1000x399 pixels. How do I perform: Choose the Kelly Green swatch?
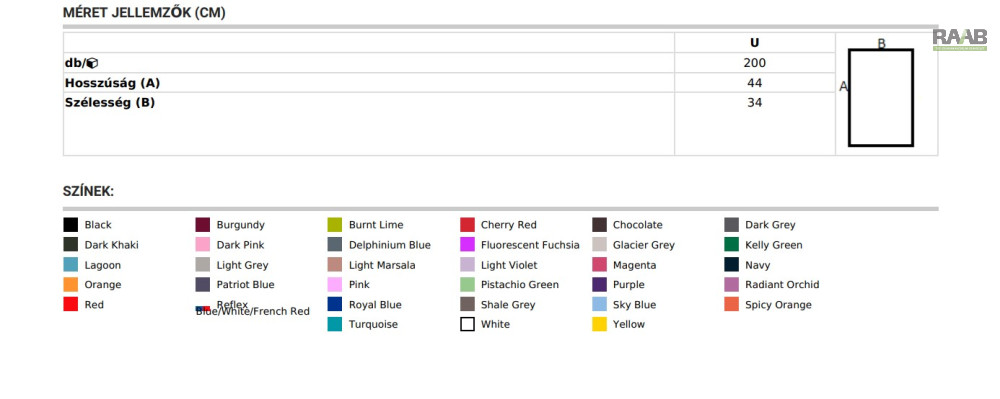click(732, 245)
